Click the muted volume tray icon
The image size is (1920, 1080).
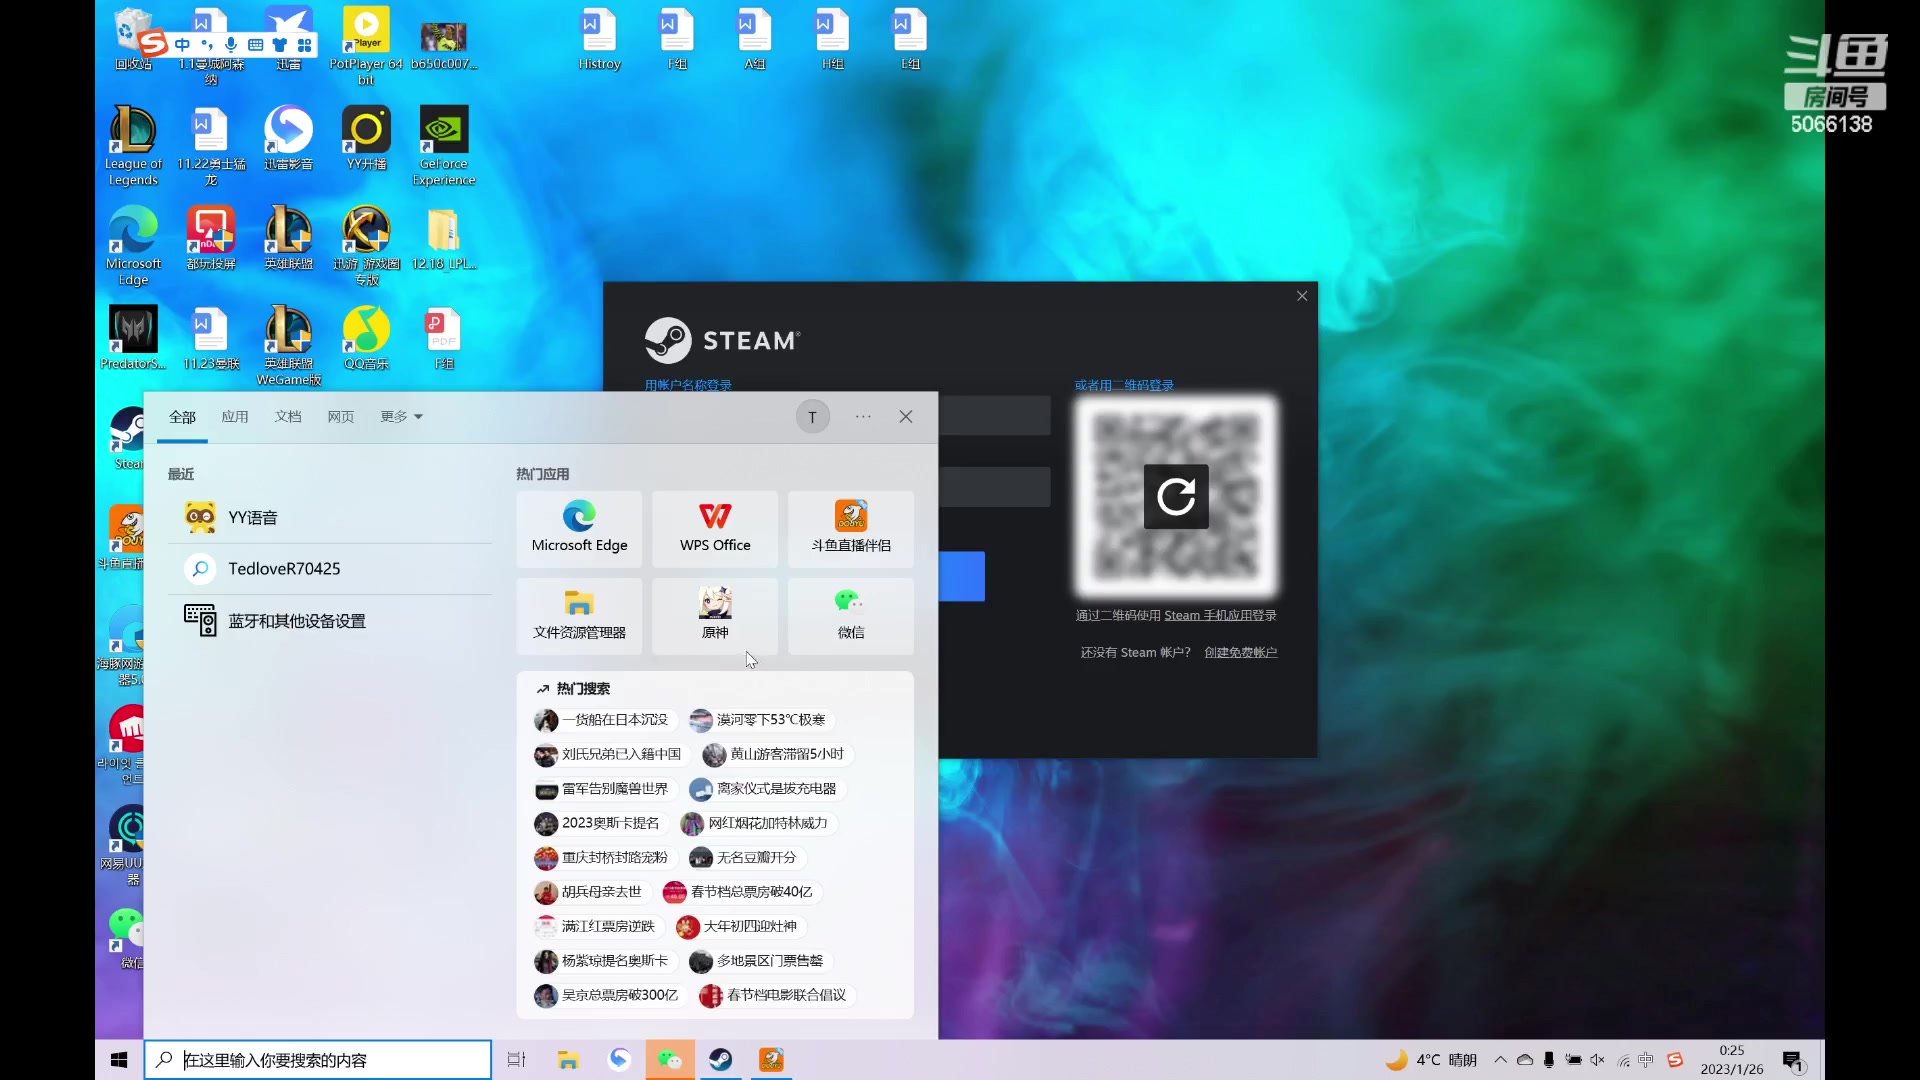(1597, 1060)
